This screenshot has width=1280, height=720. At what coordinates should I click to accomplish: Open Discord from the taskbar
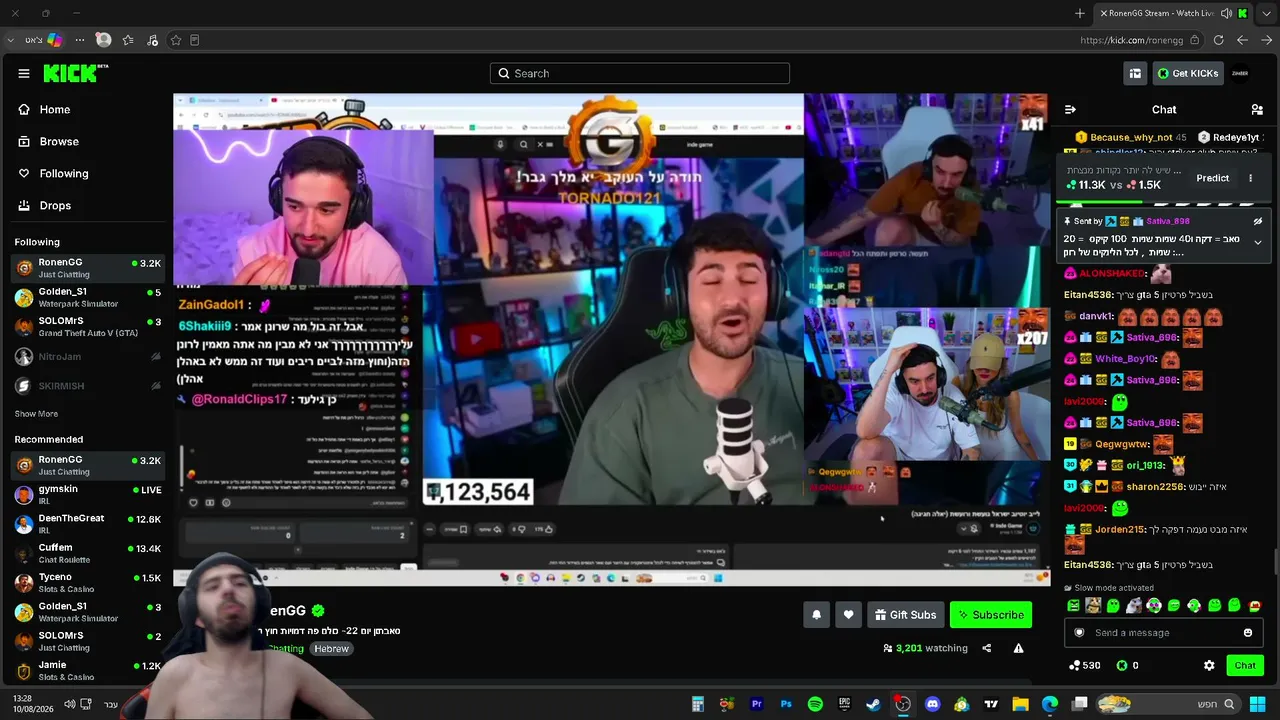[x=933, y=705]
